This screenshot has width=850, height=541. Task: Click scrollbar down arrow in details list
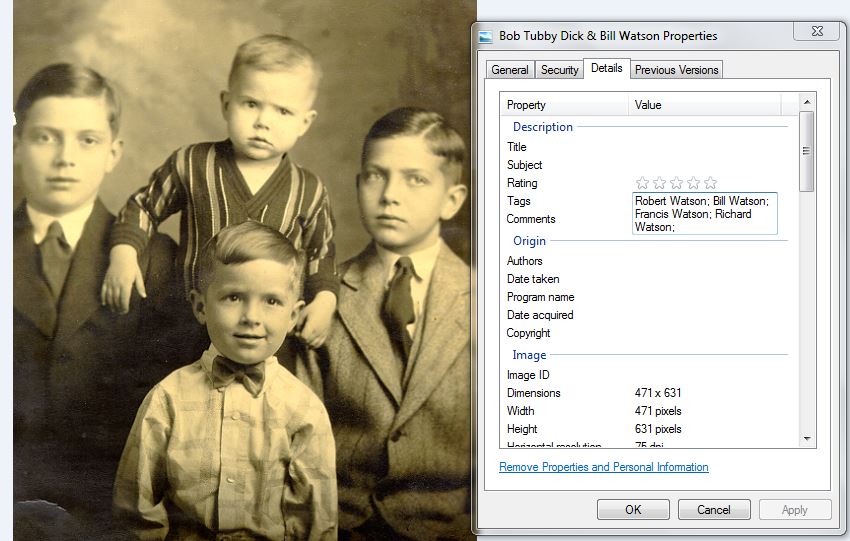pyautogui.click(x=807, y=438)
